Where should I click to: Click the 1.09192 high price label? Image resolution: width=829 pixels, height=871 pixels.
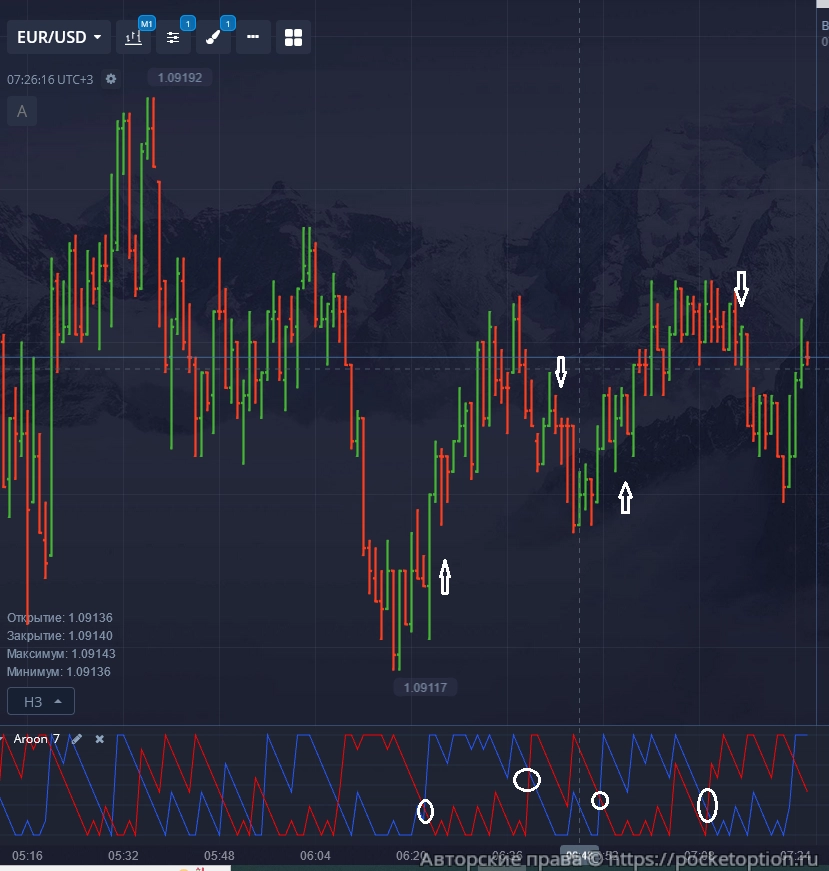point(180,77)
